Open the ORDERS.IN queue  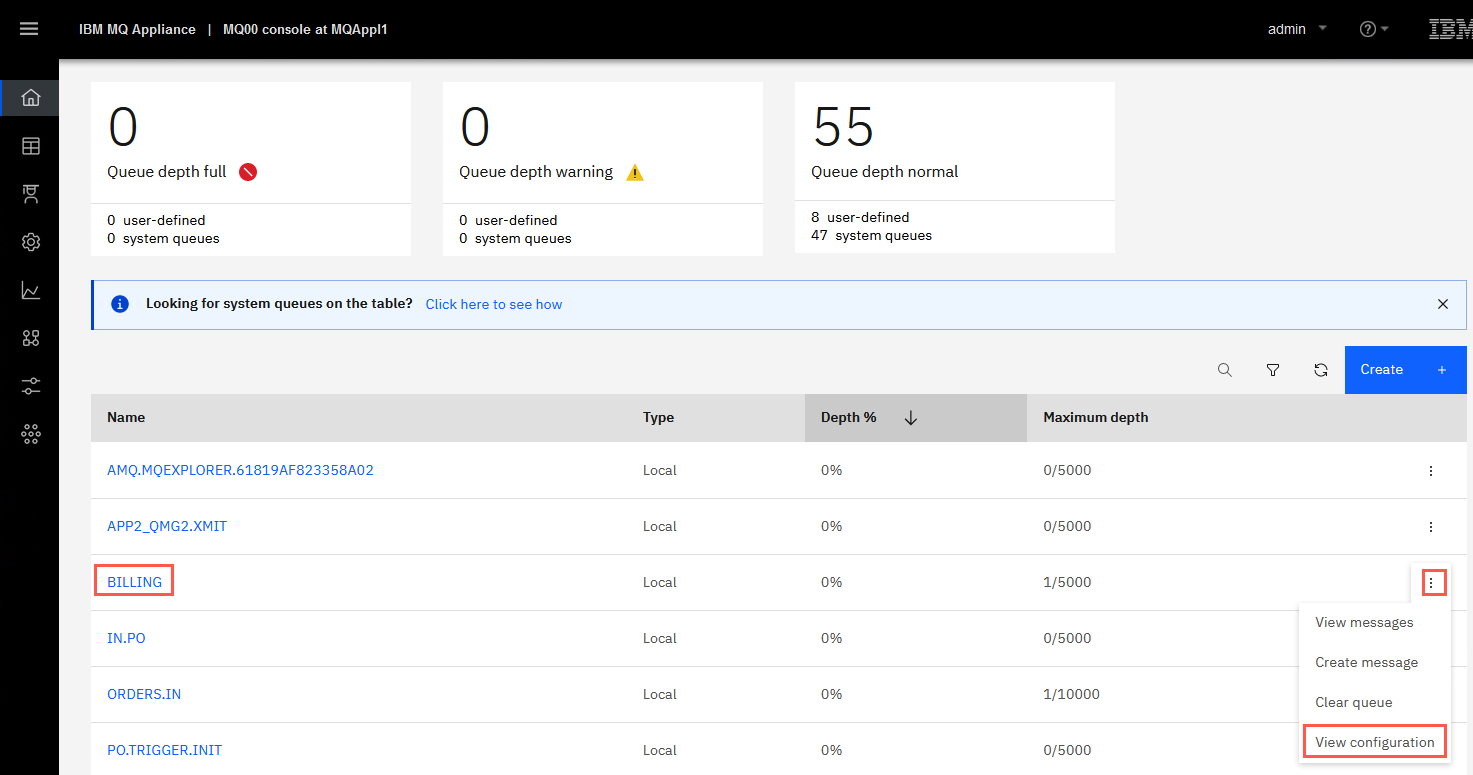(x=144, y=694)
